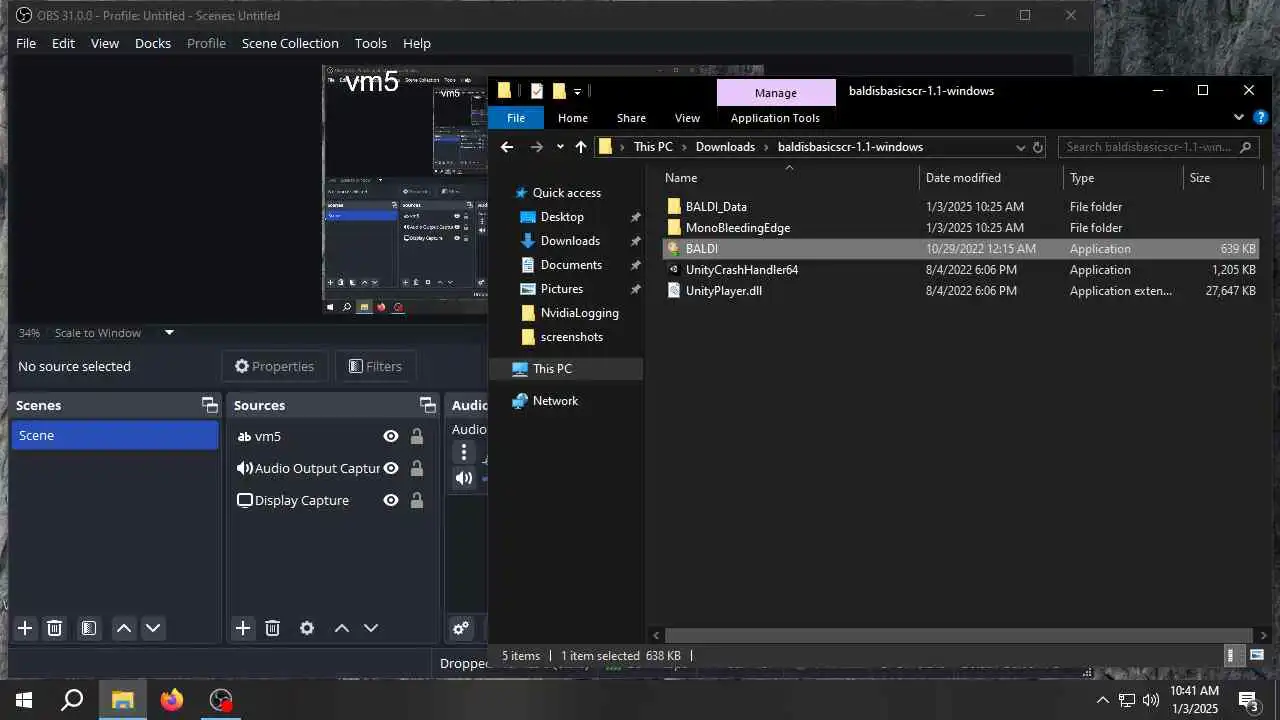Open OBS Tools menu

(370, 43)
